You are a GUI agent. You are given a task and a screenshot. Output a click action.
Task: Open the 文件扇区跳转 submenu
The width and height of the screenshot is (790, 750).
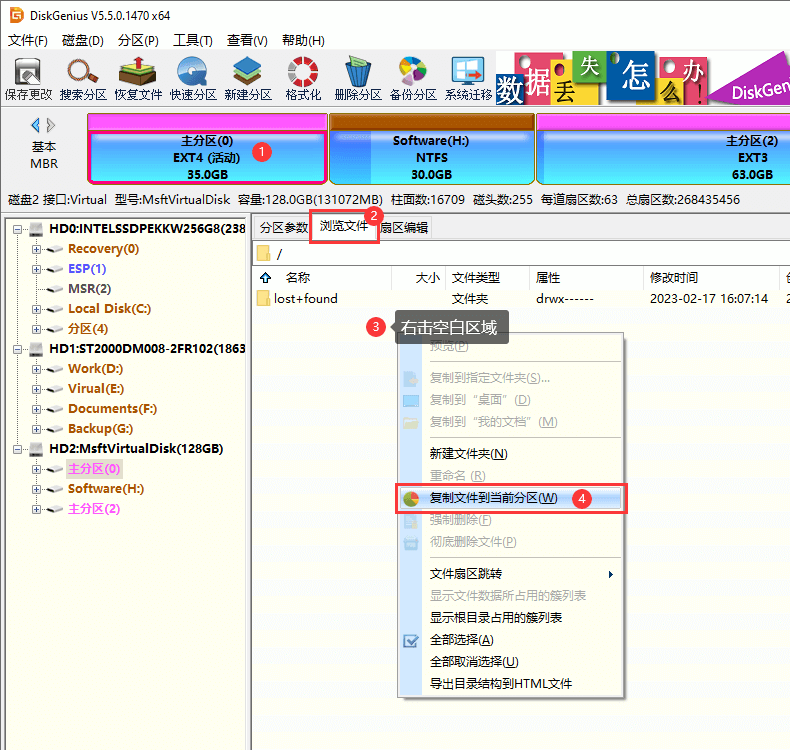click(x=510, y=574)
